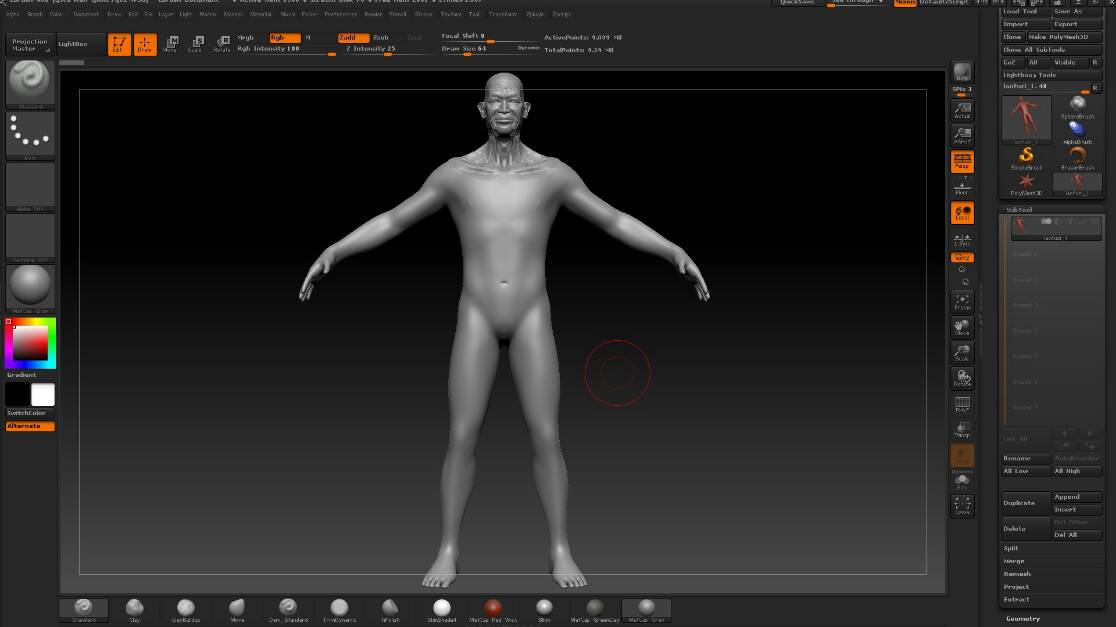Screen dimensions: 1116x627
Task: Toggle the Floor grid button
Action: (x=962, y=187)
